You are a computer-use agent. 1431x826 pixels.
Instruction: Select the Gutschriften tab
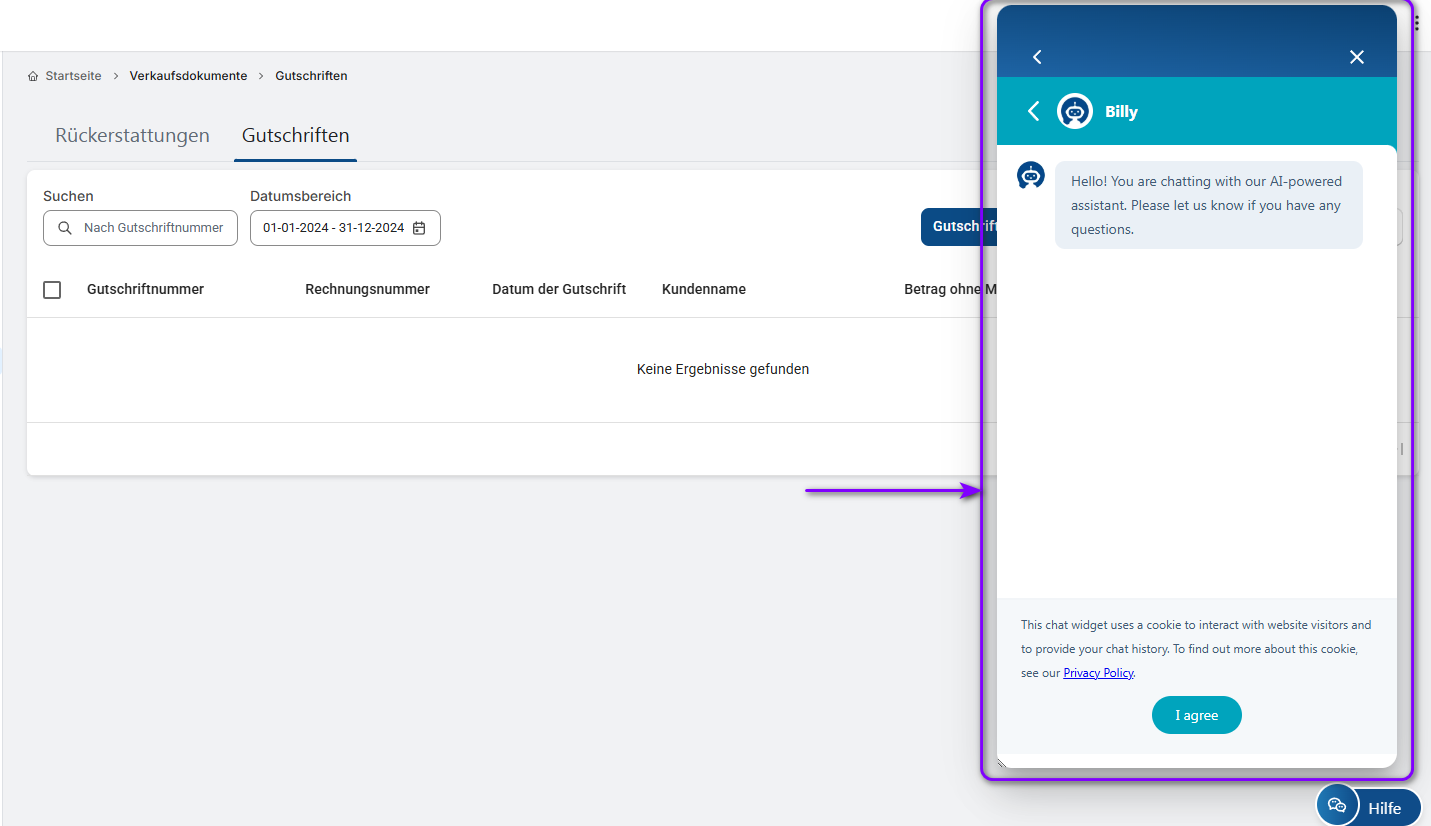[x=295, y=136]
